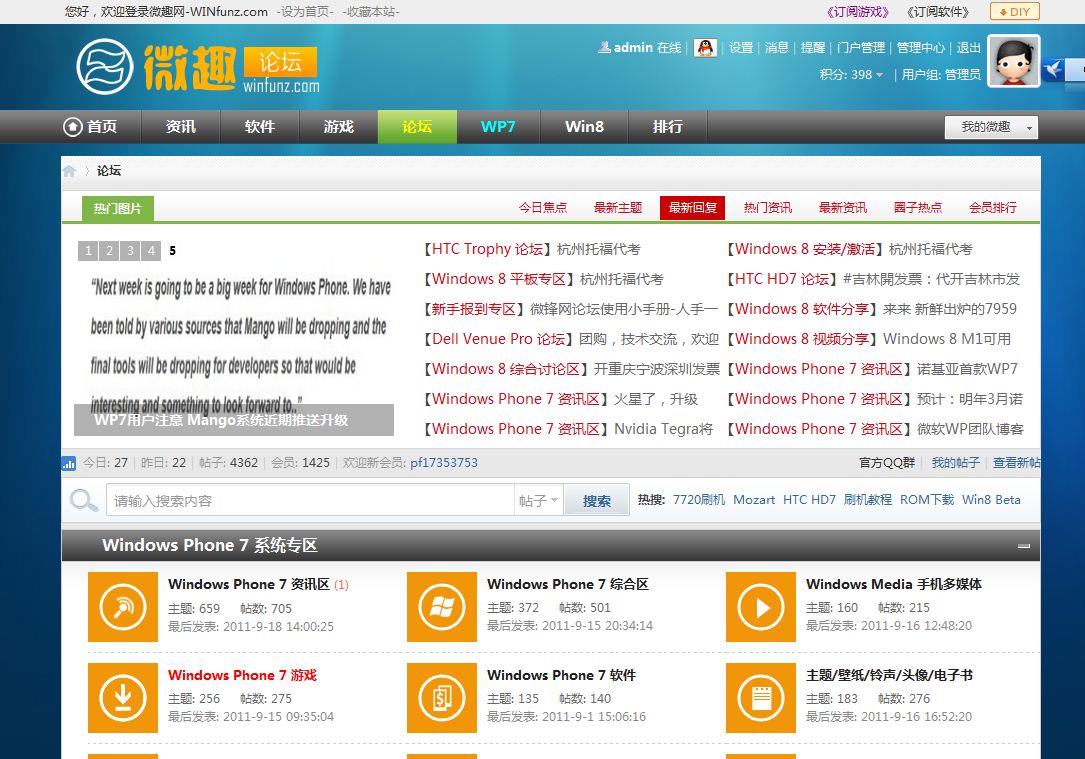Screen dimensions: 1085x759
Task: Click the HTC HD7 hot search link
Action: 809,500
